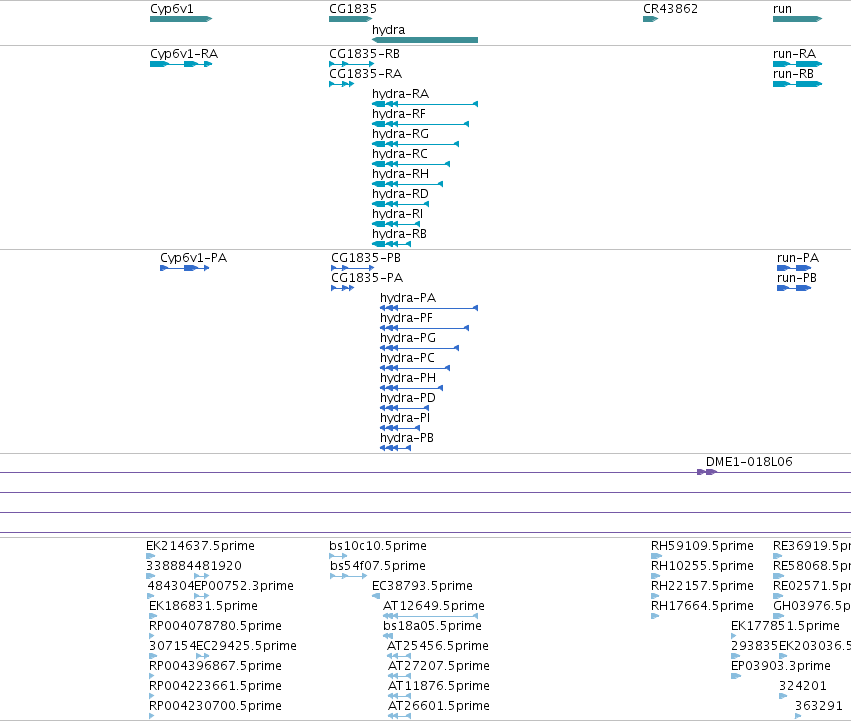Choose transcript hydra-RH

point(408,184)
